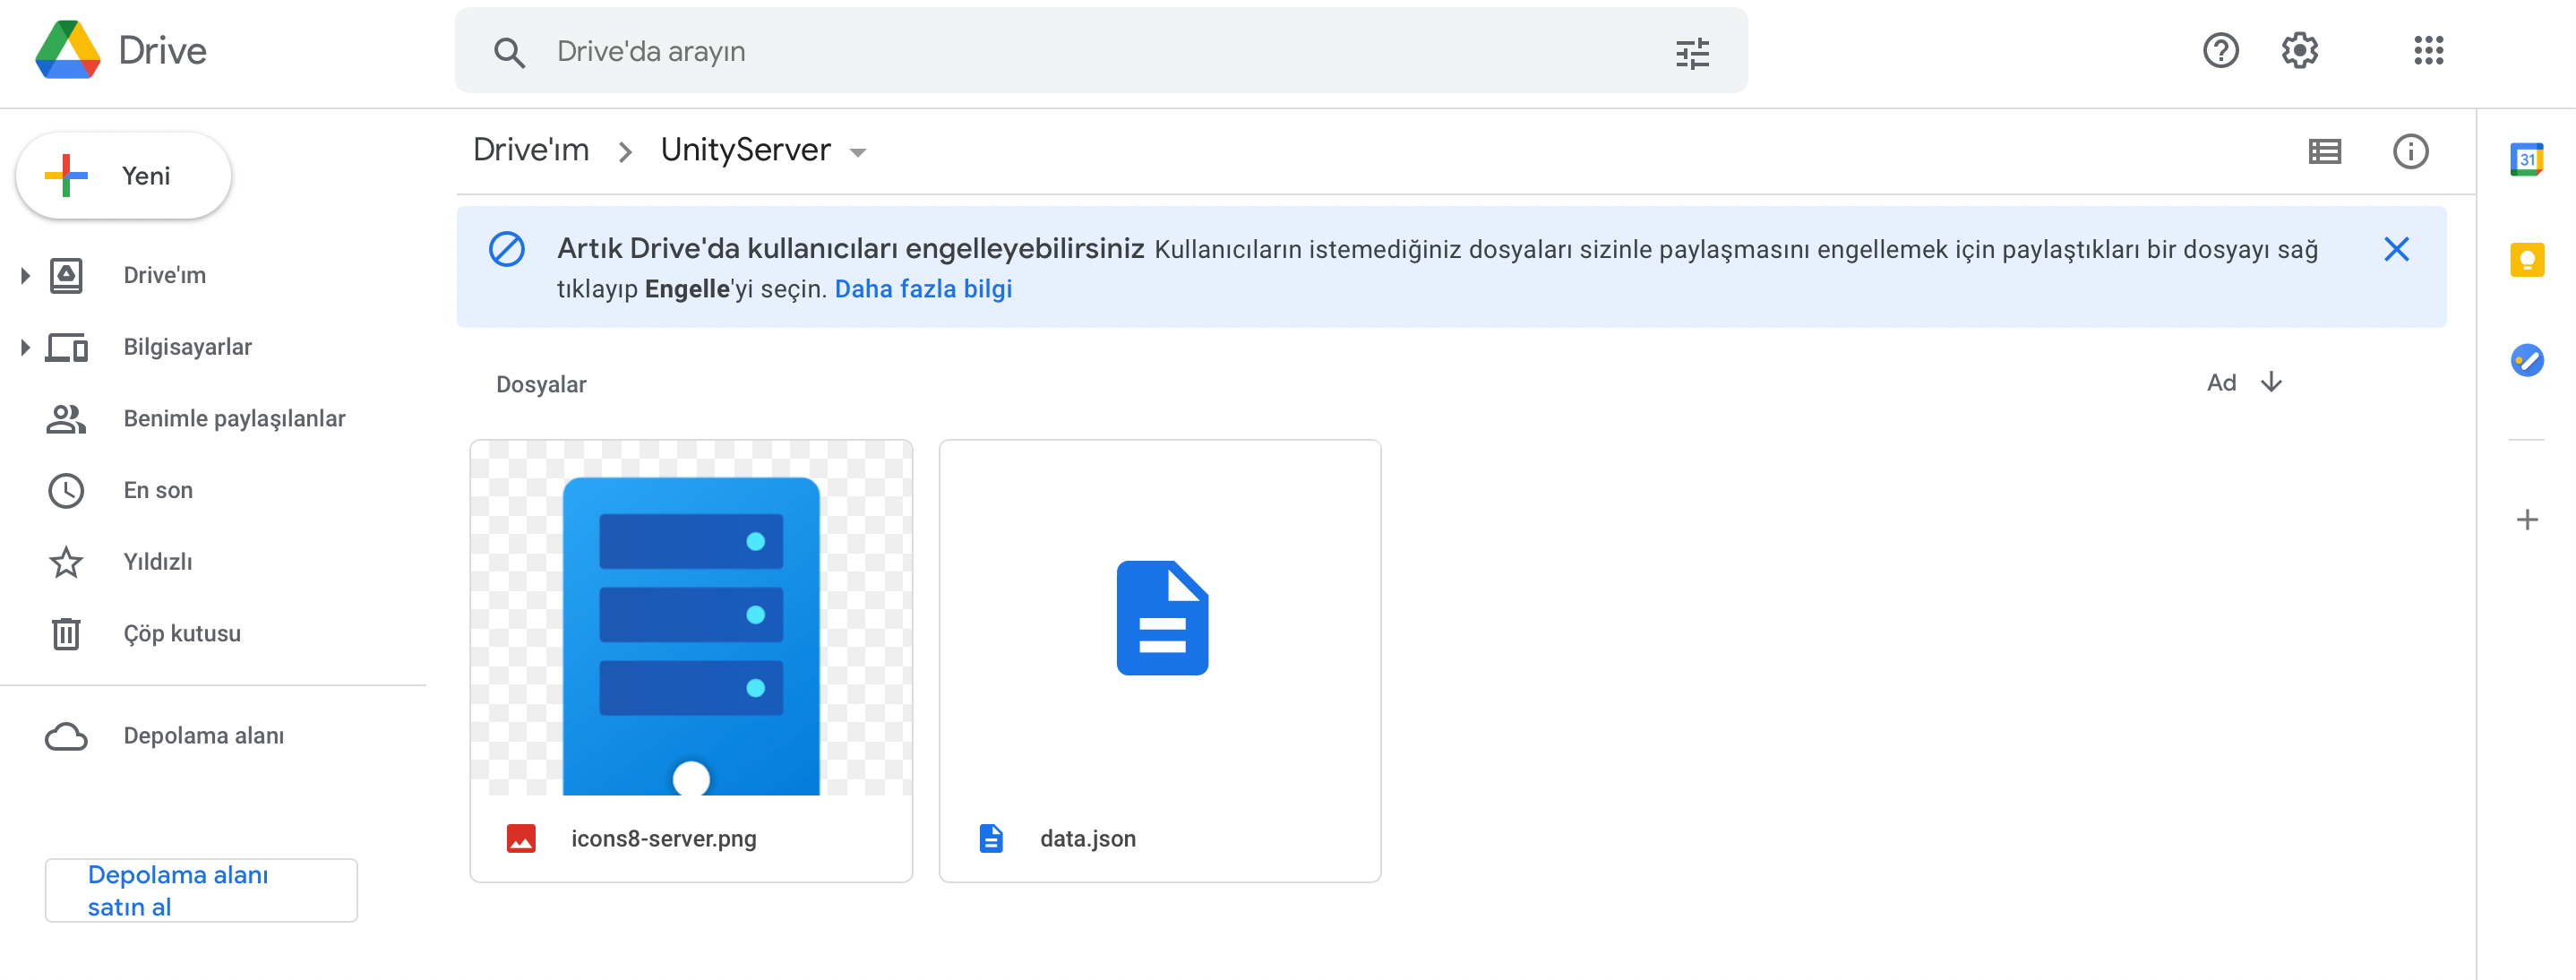The image size is (2576, 980).
Task: Expand the Drive'ım tree in the sidebar
Action: (25, 275)
